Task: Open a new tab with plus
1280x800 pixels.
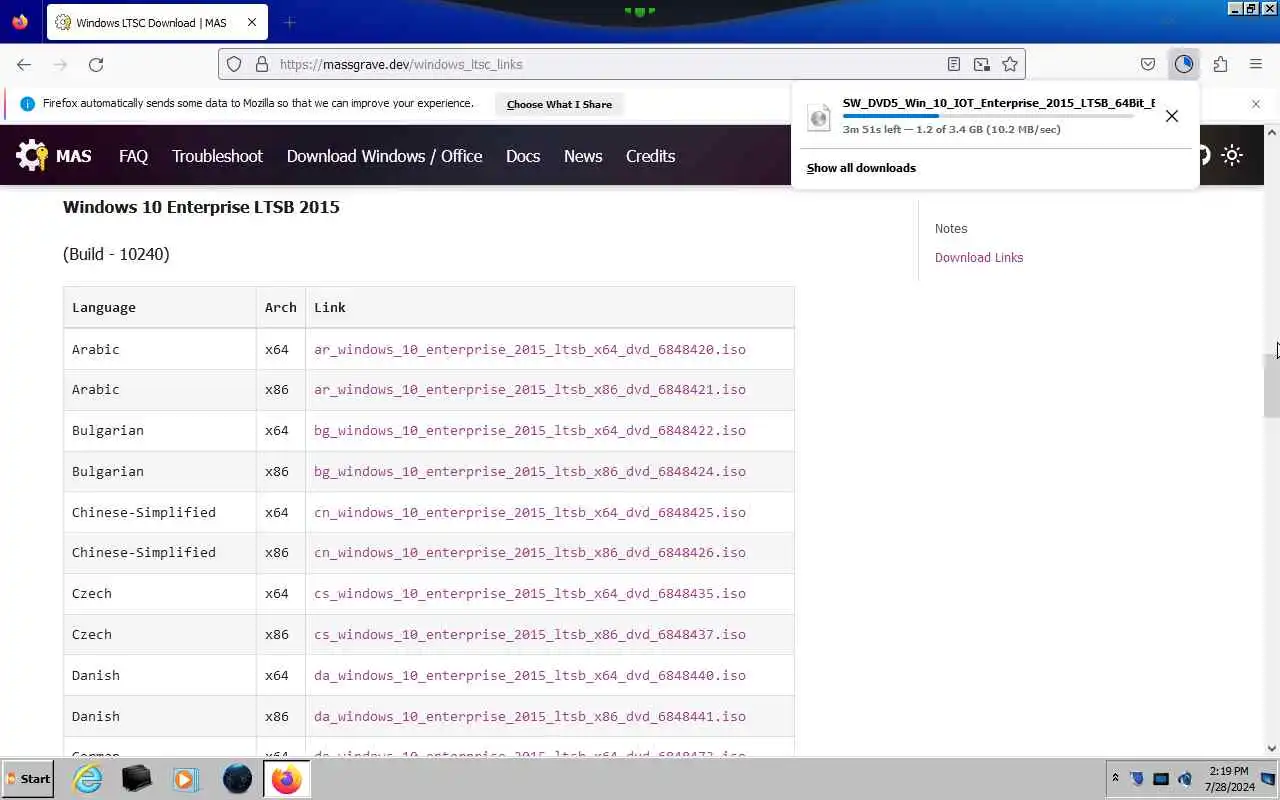Action: [289, 22]
